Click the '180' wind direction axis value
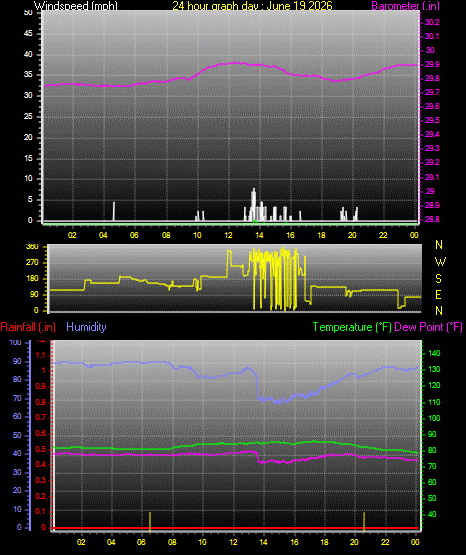Image resolution: width=466 pixels, height=555 pixels. tap(32, 279)
